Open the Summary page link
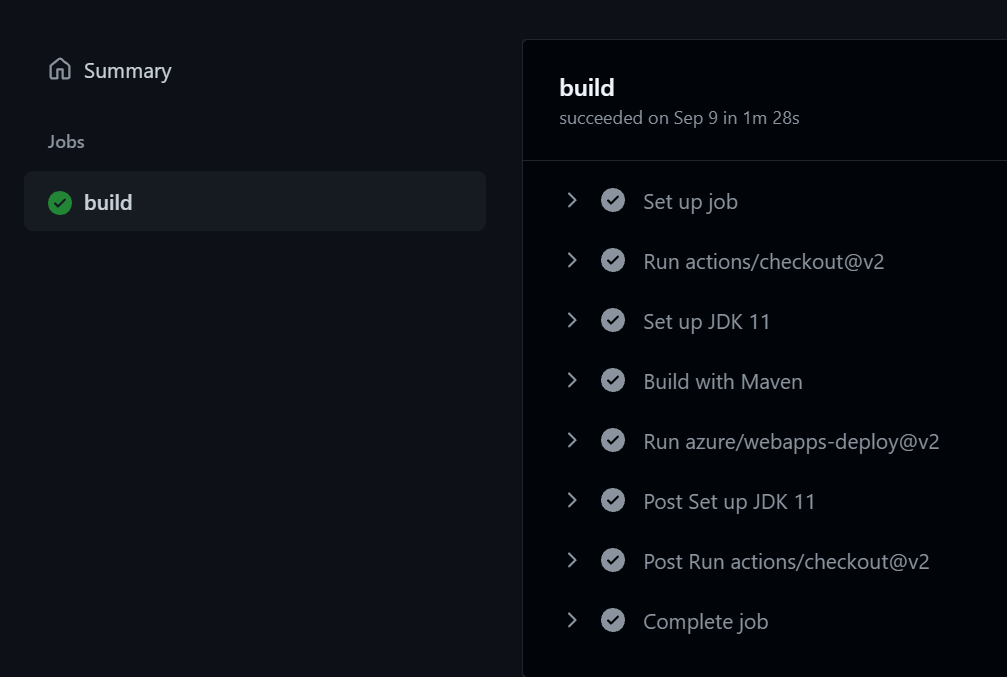The image size is (1007, 677). 127,71
